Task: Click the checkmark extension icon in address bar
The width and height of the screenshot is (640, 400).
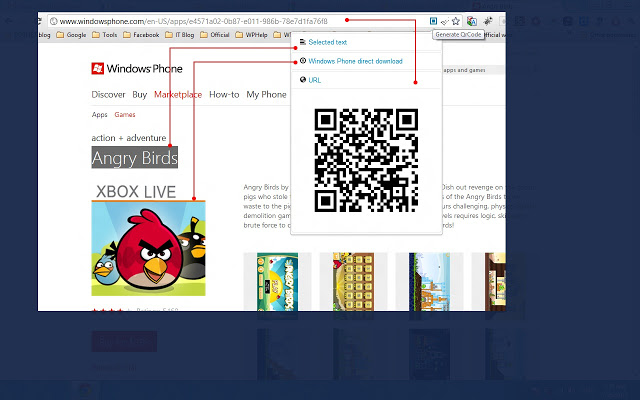Action: (x=445, y=21)
